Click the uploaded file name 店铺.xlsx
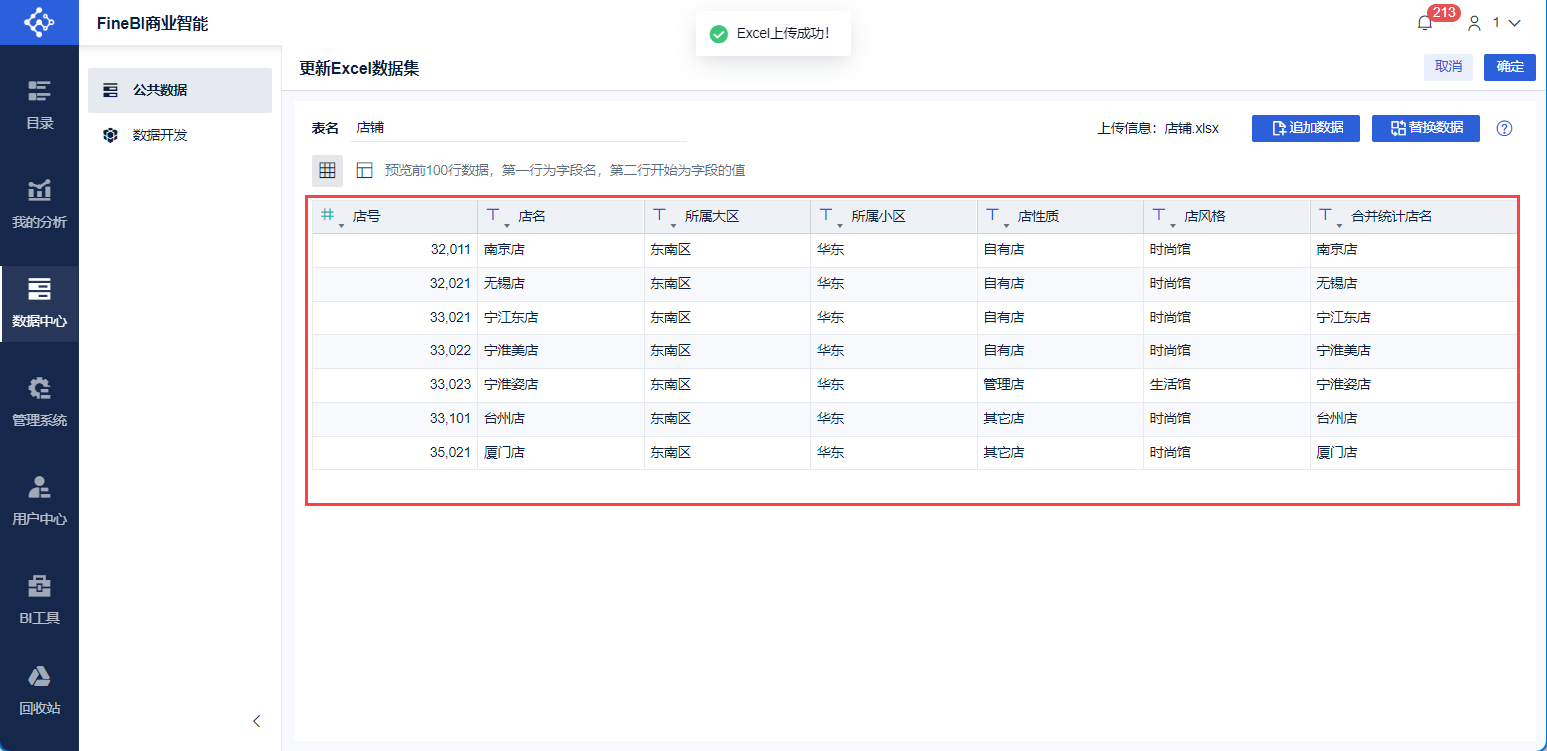1547x751 pixels. point(1192,128)
